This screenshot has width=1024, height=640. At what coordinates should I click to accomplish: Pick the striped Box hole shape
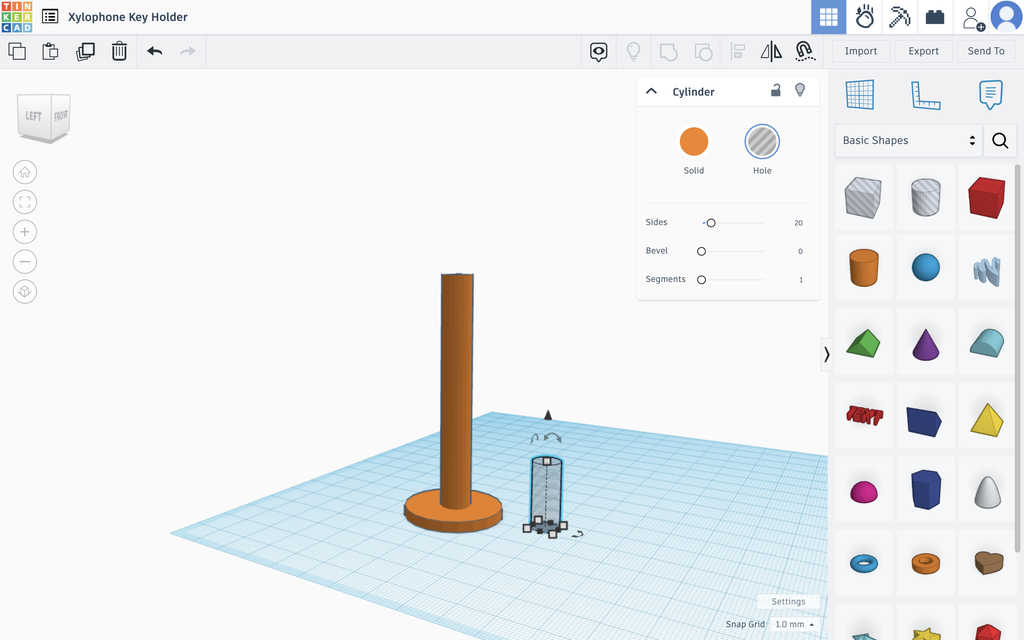point(863,197)
